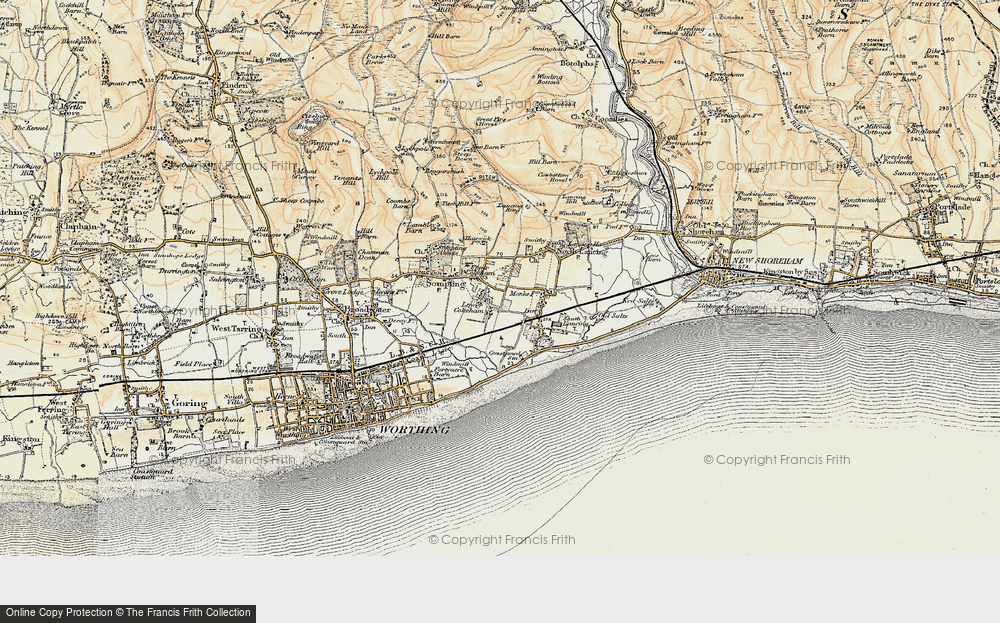Select the Lower Cokeham label

pyautogui.click(x=471, y=308)
